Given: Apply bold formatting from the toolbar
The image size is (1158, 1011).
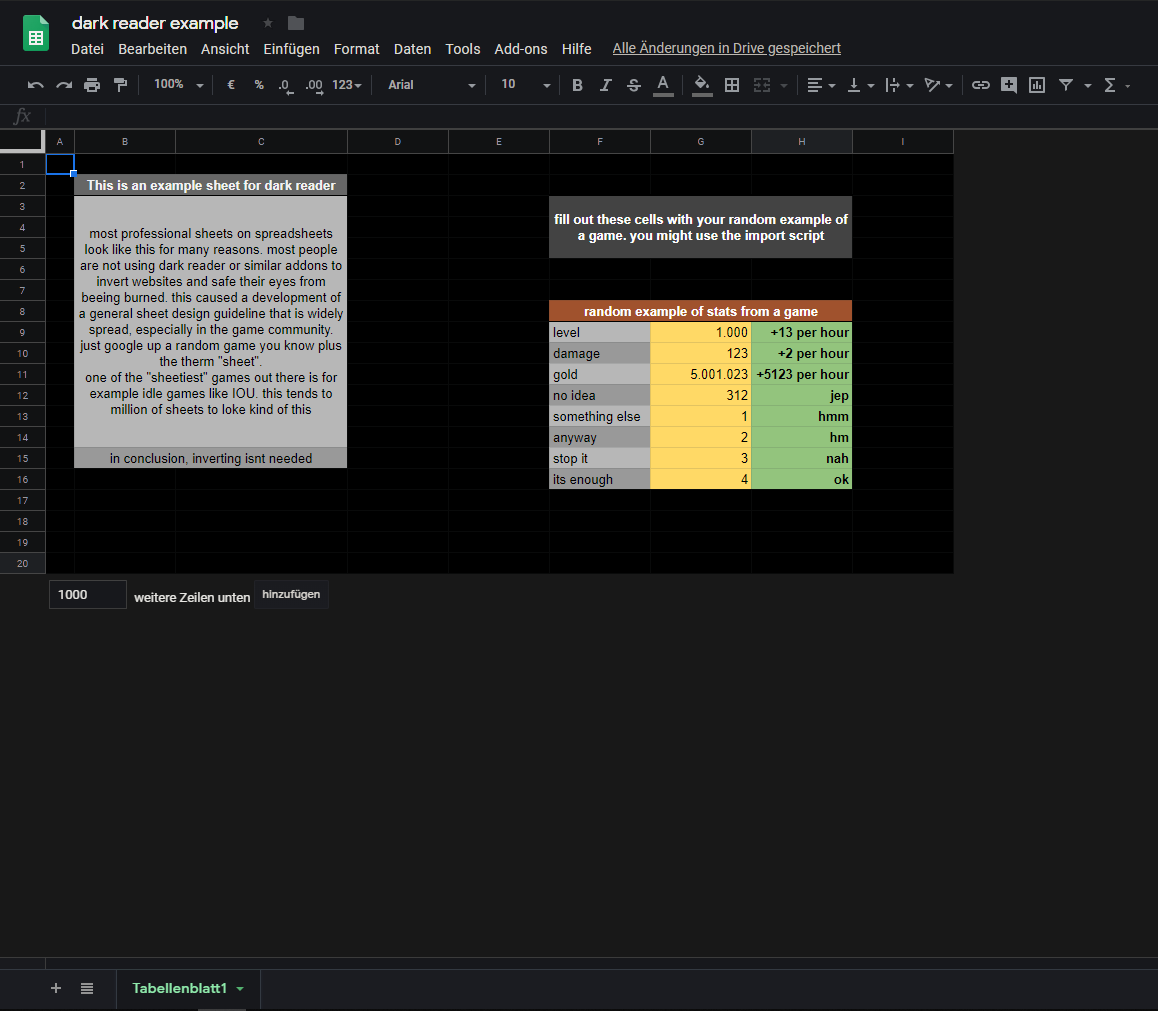Looking at the screenshot, I should tap(577, 85).
